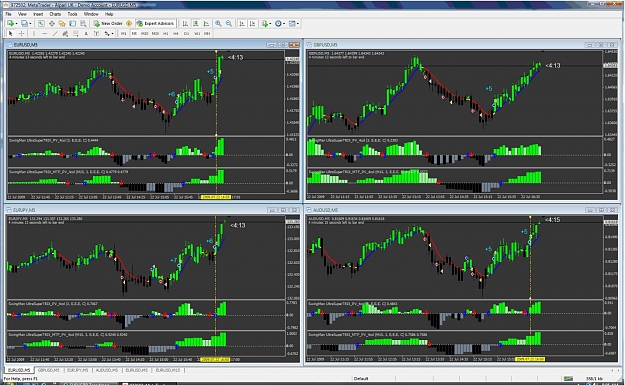Expand the Periods dropdown arrow
Viewport: 625px width, 385px height.
click(x=284, y=24)
